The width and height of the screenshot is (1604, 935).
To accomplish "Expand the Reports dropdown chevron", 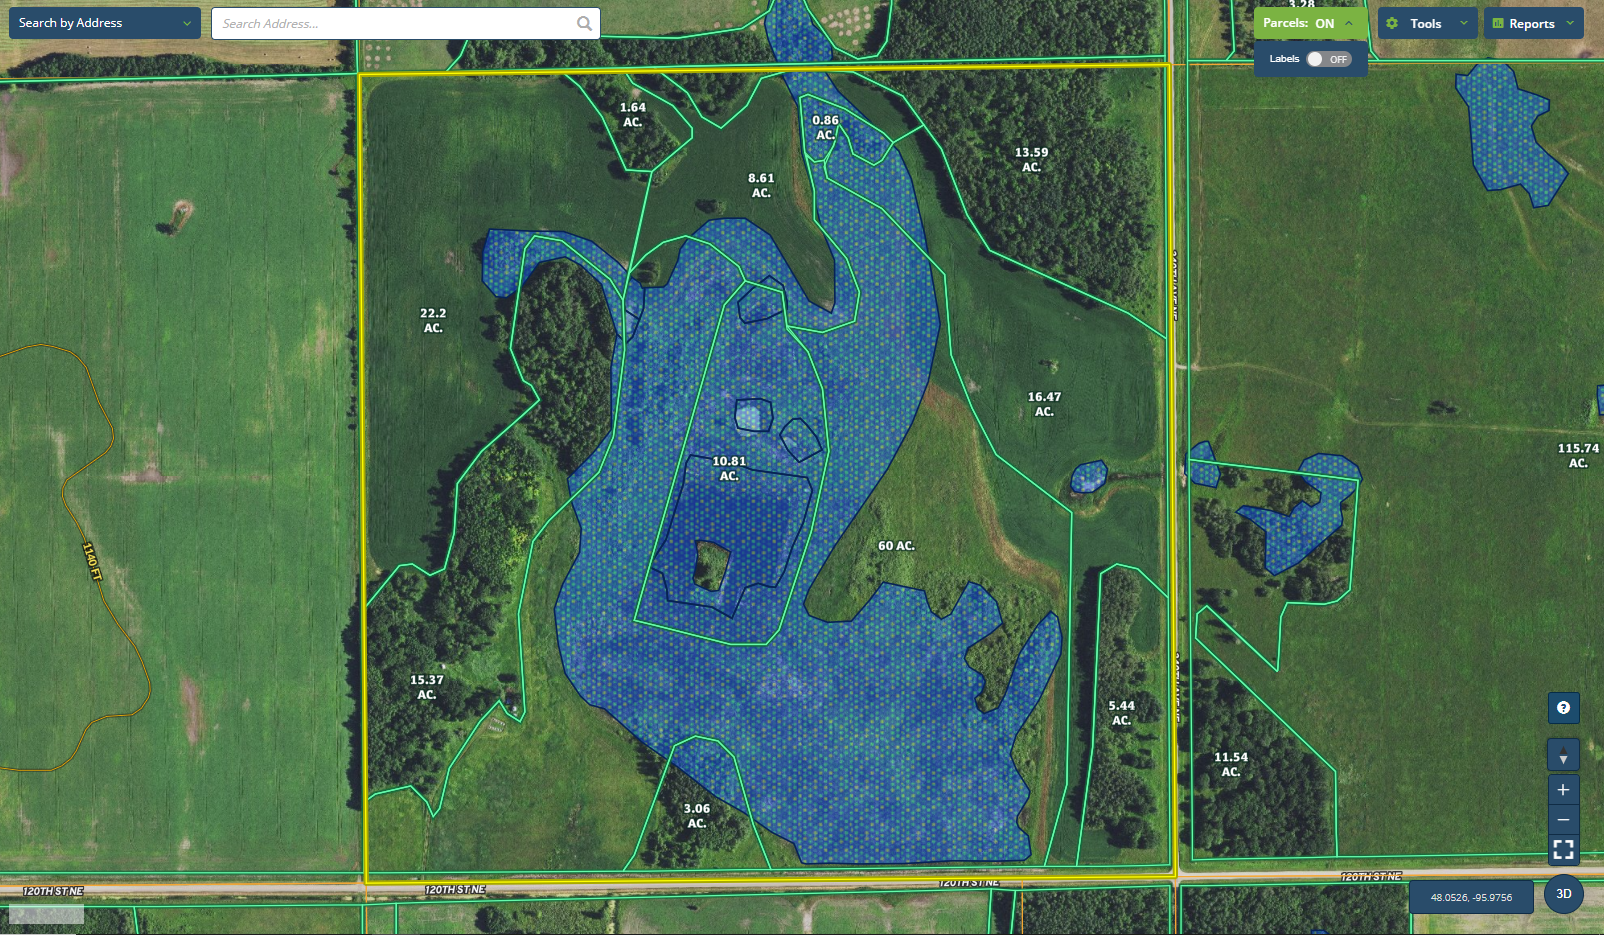I will (x=1570, y=23).
